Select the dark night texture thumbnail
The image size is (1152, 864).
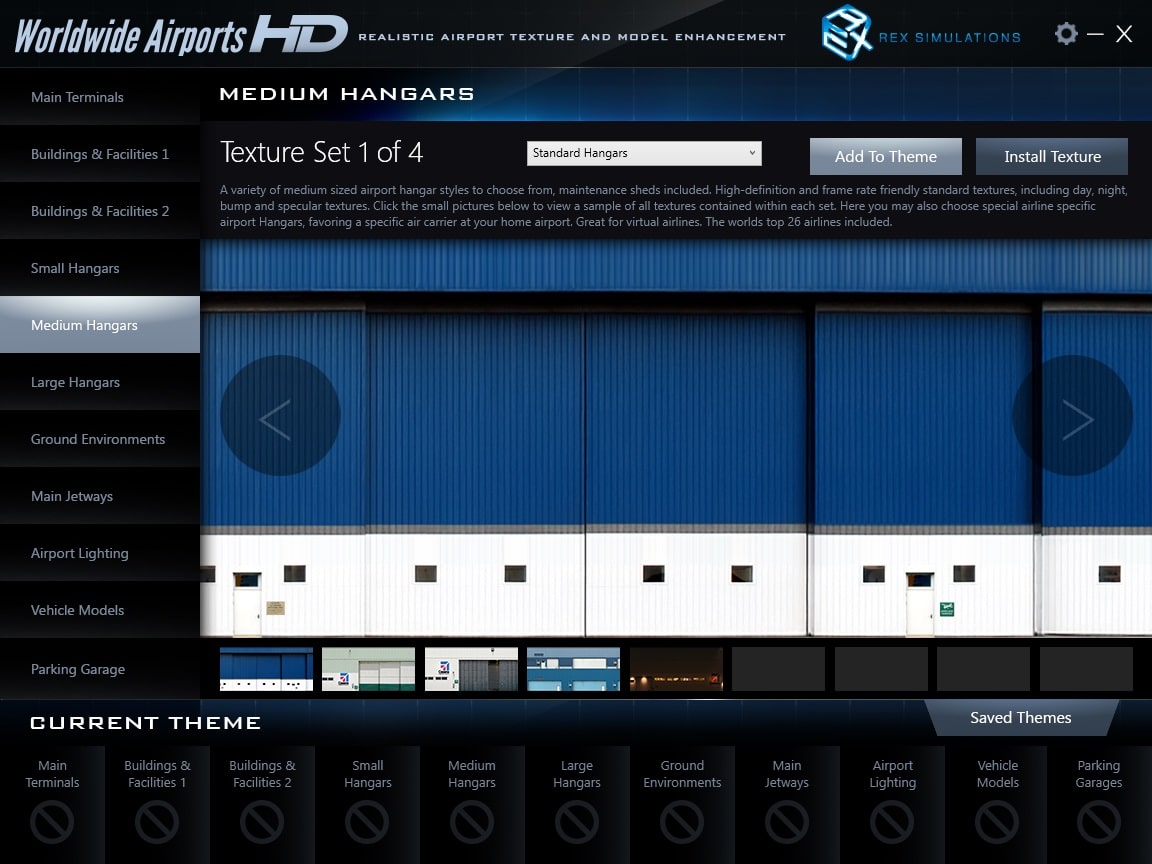676,669
